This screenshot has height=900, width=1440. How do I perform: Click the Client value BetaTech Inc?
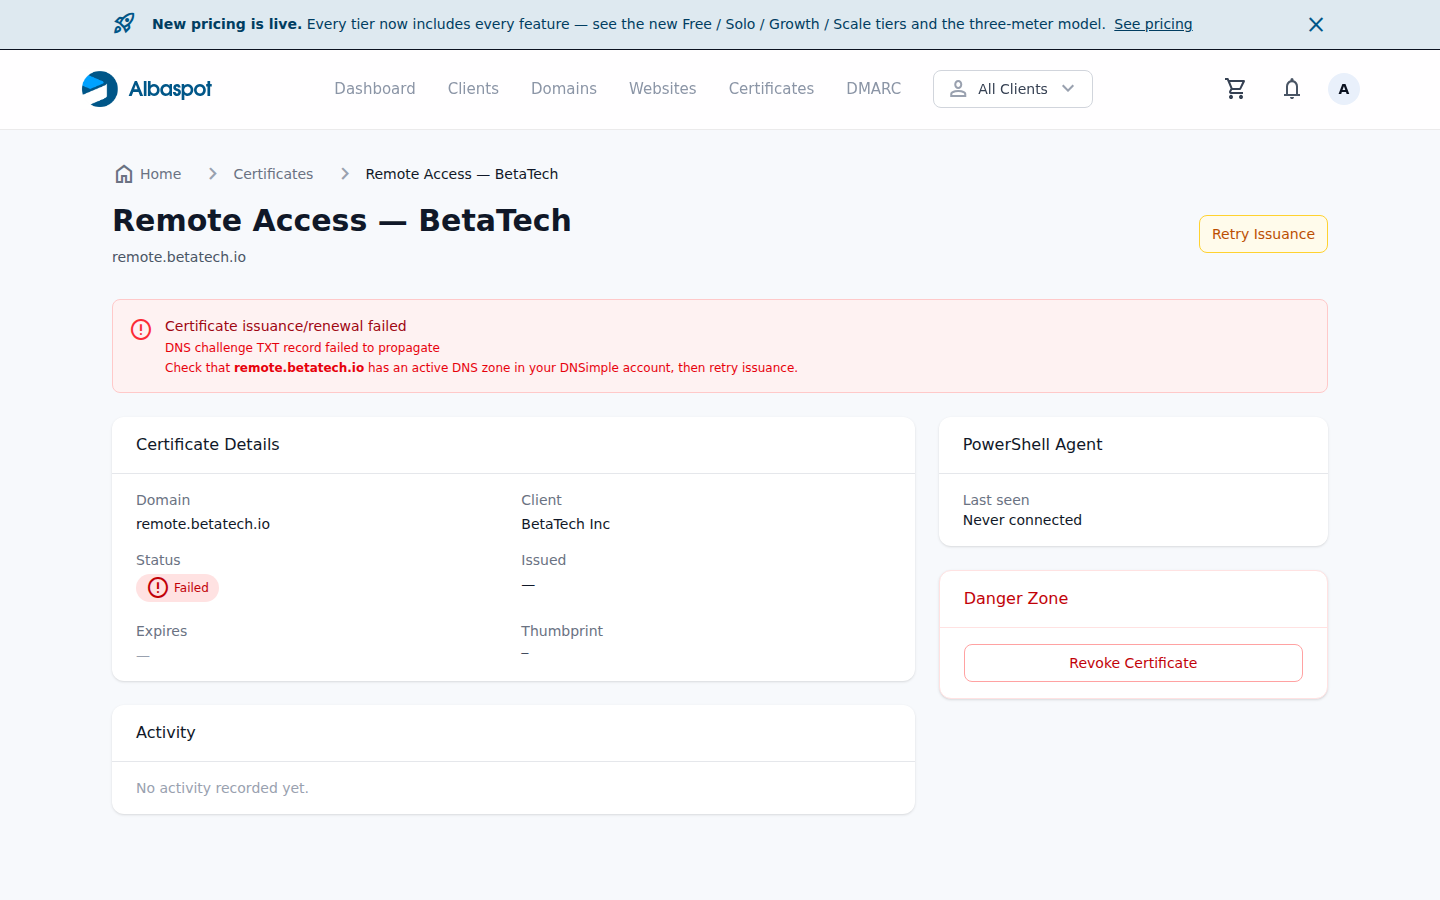[x=565, y=524]
